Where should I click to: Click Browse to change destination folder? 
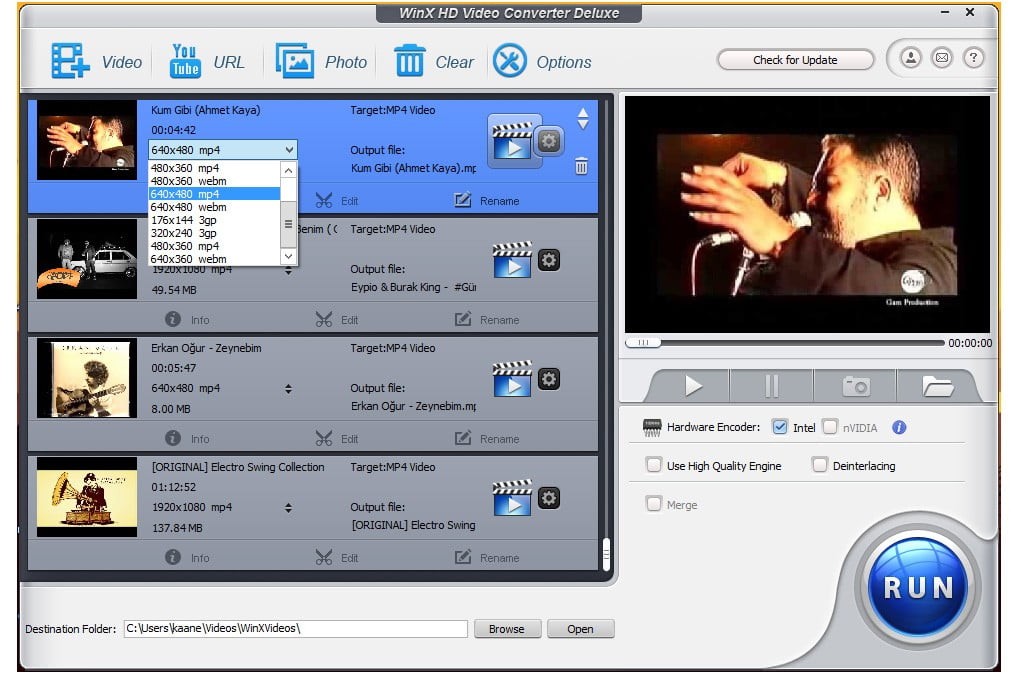(508, 628)
